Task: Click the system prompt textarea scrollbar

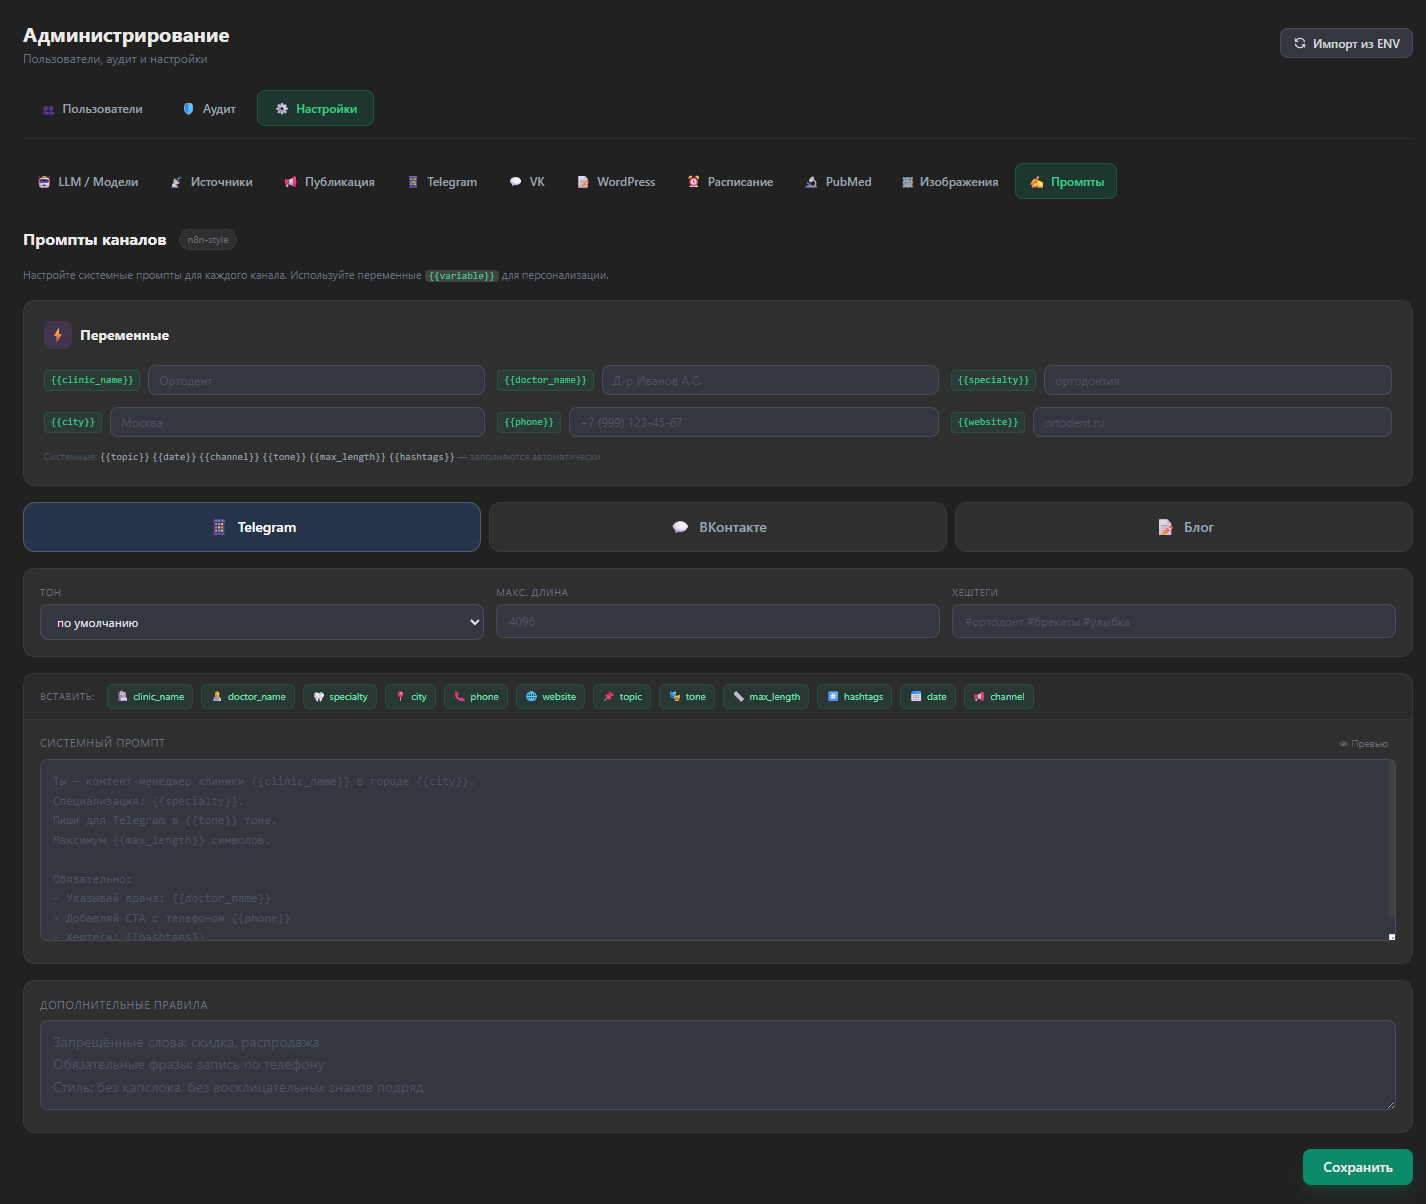Action: click(1391, 840)
